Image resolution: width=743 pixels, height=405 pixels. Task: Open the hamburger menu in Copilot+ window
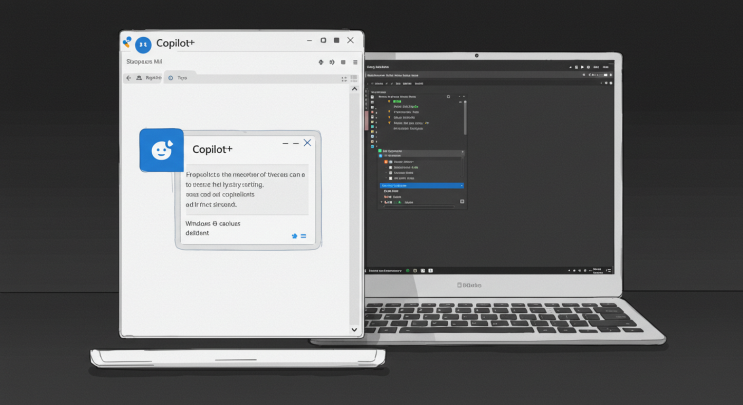(x=355, y=62)
